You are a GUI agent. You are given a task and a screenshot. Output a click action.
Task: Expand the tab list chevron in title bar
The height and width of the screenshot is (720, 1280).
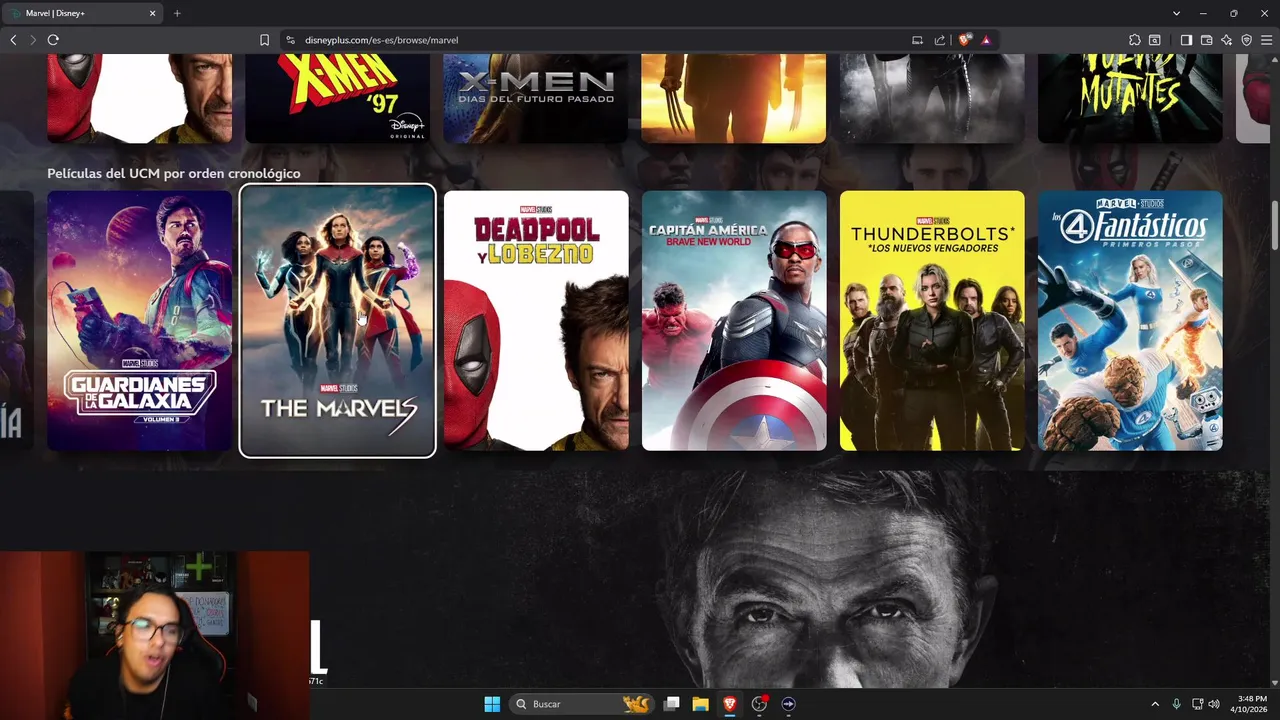point(1175,13)
